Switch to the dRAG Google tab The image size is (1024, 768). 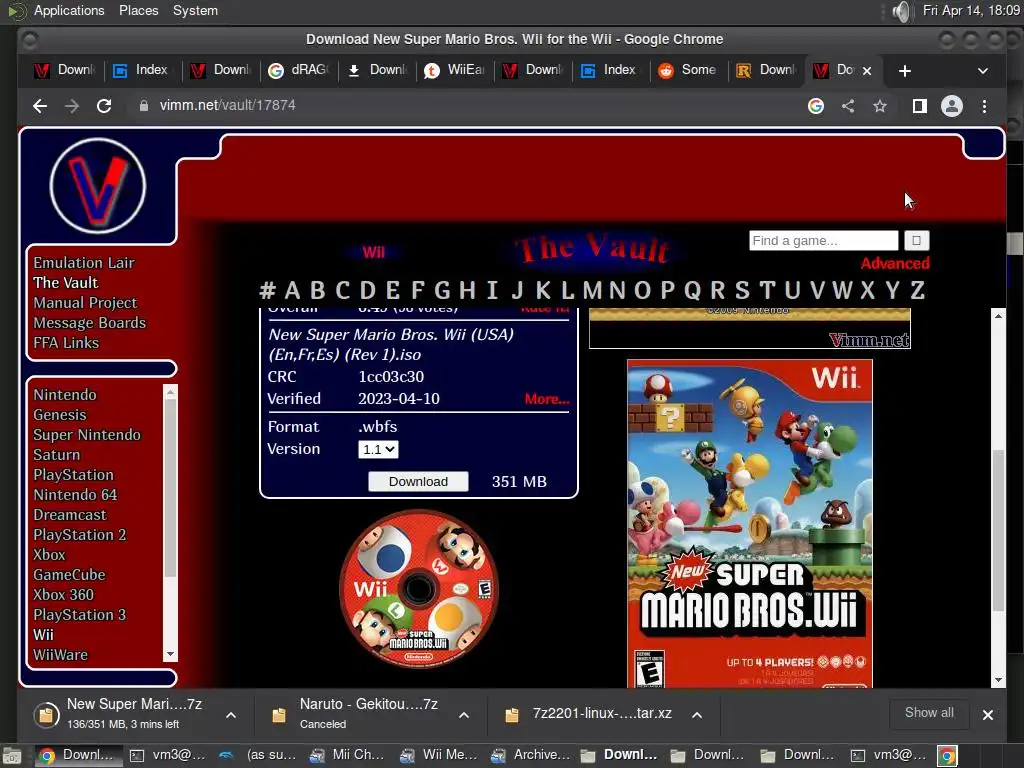click(x=299, y=70)
